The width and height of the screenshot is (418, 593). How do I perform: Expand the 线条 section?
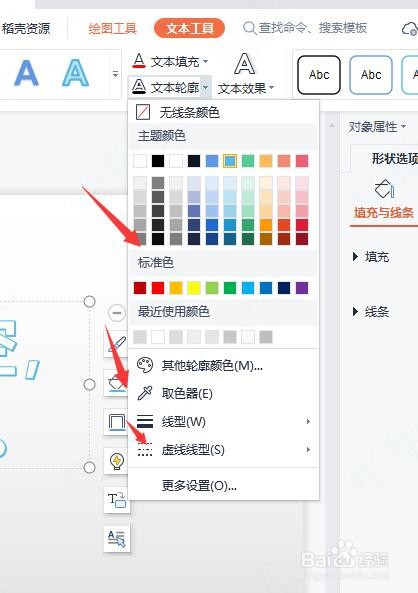coord(371,312)
